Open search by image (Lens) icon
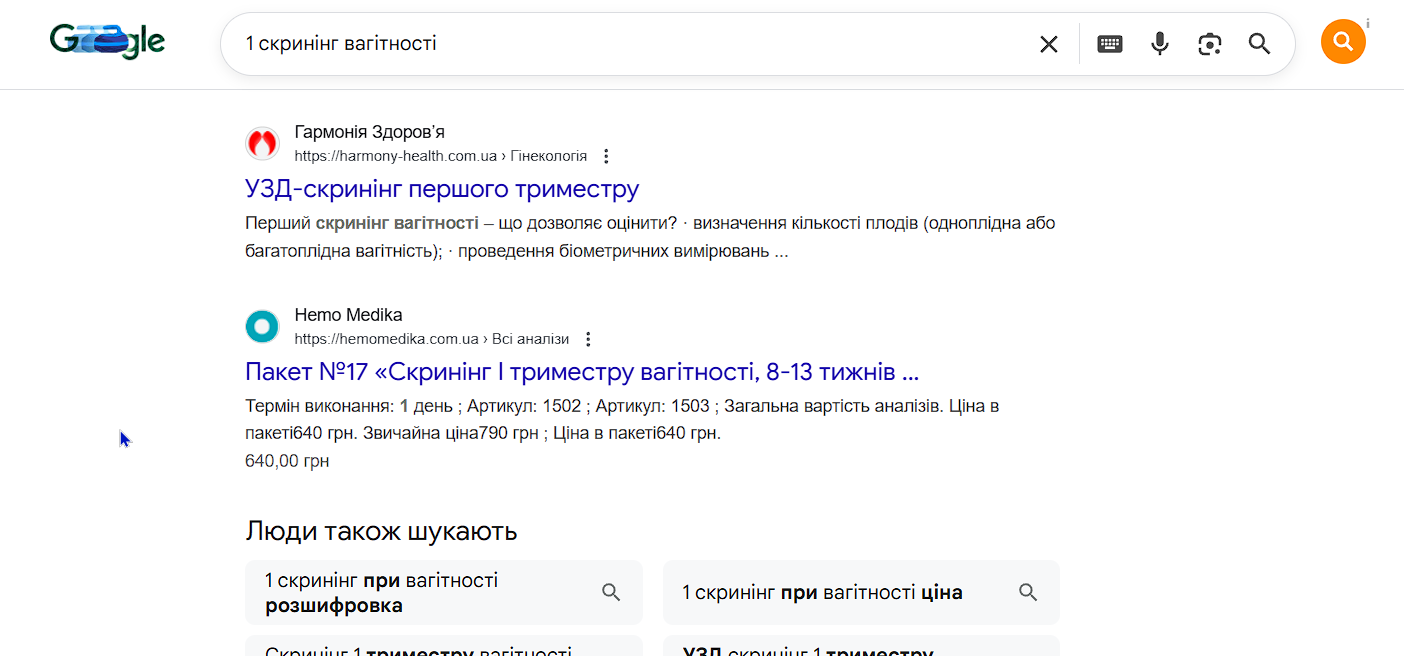1404x656 pixels. (1210, 44)
